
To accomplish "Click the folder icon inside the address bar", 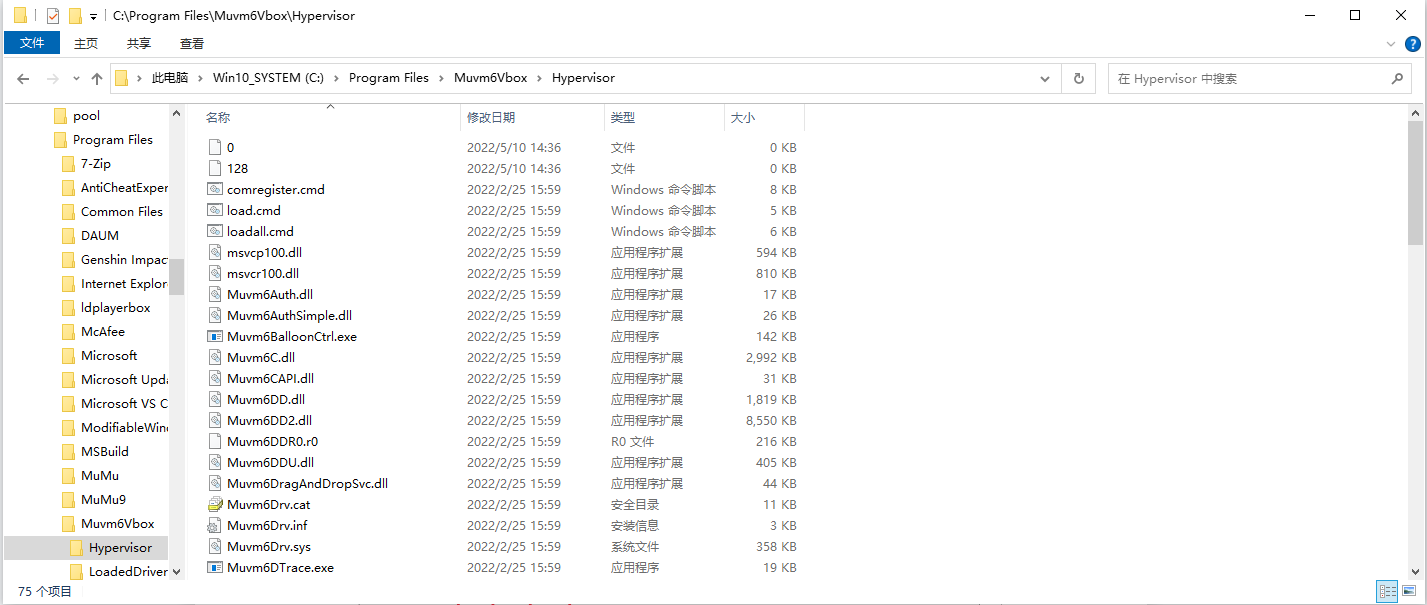I will tap(121, 78).
